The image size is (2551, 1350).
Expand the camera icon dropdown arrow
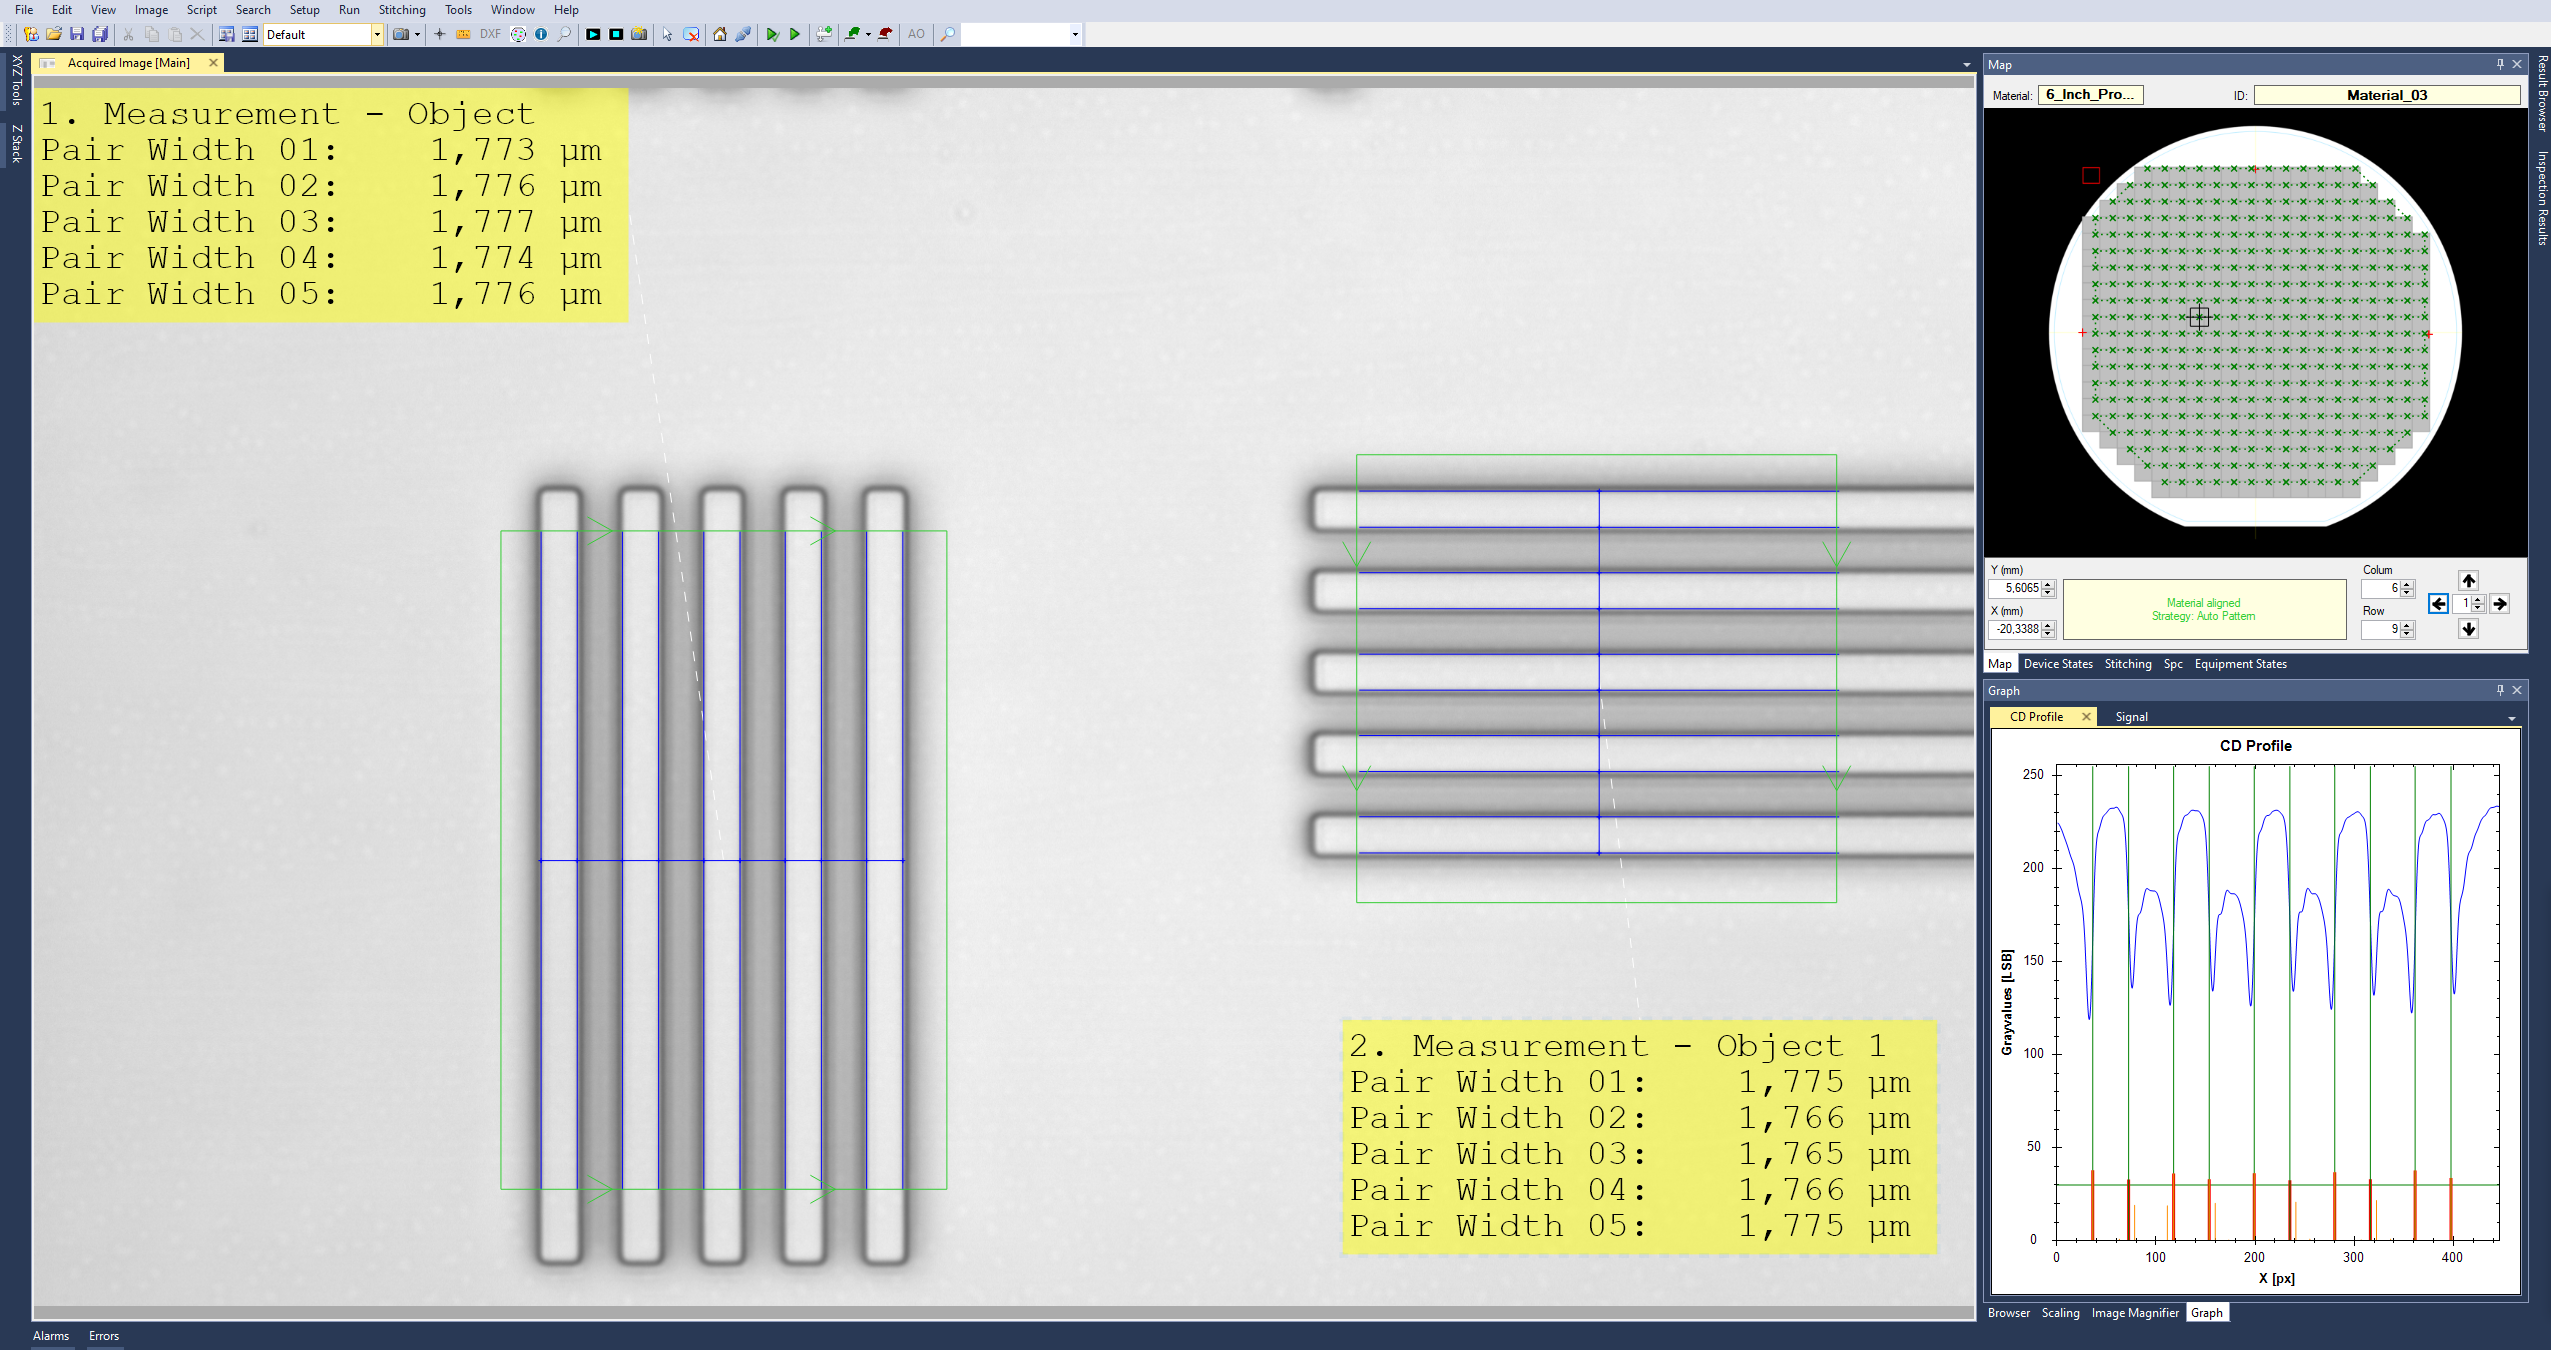[x=417, y=34]
